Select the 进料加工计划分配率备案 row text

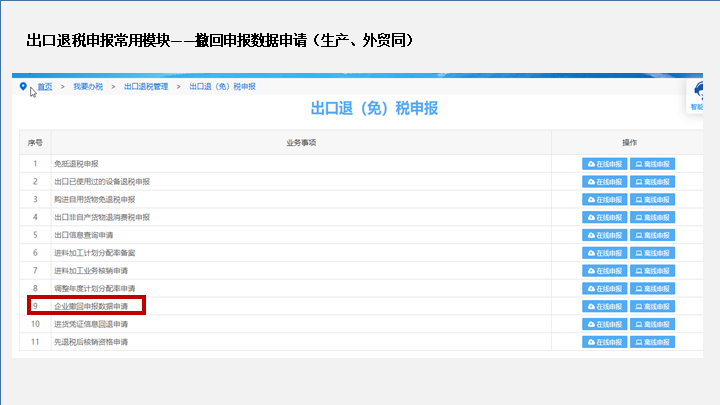coord(95,253)
